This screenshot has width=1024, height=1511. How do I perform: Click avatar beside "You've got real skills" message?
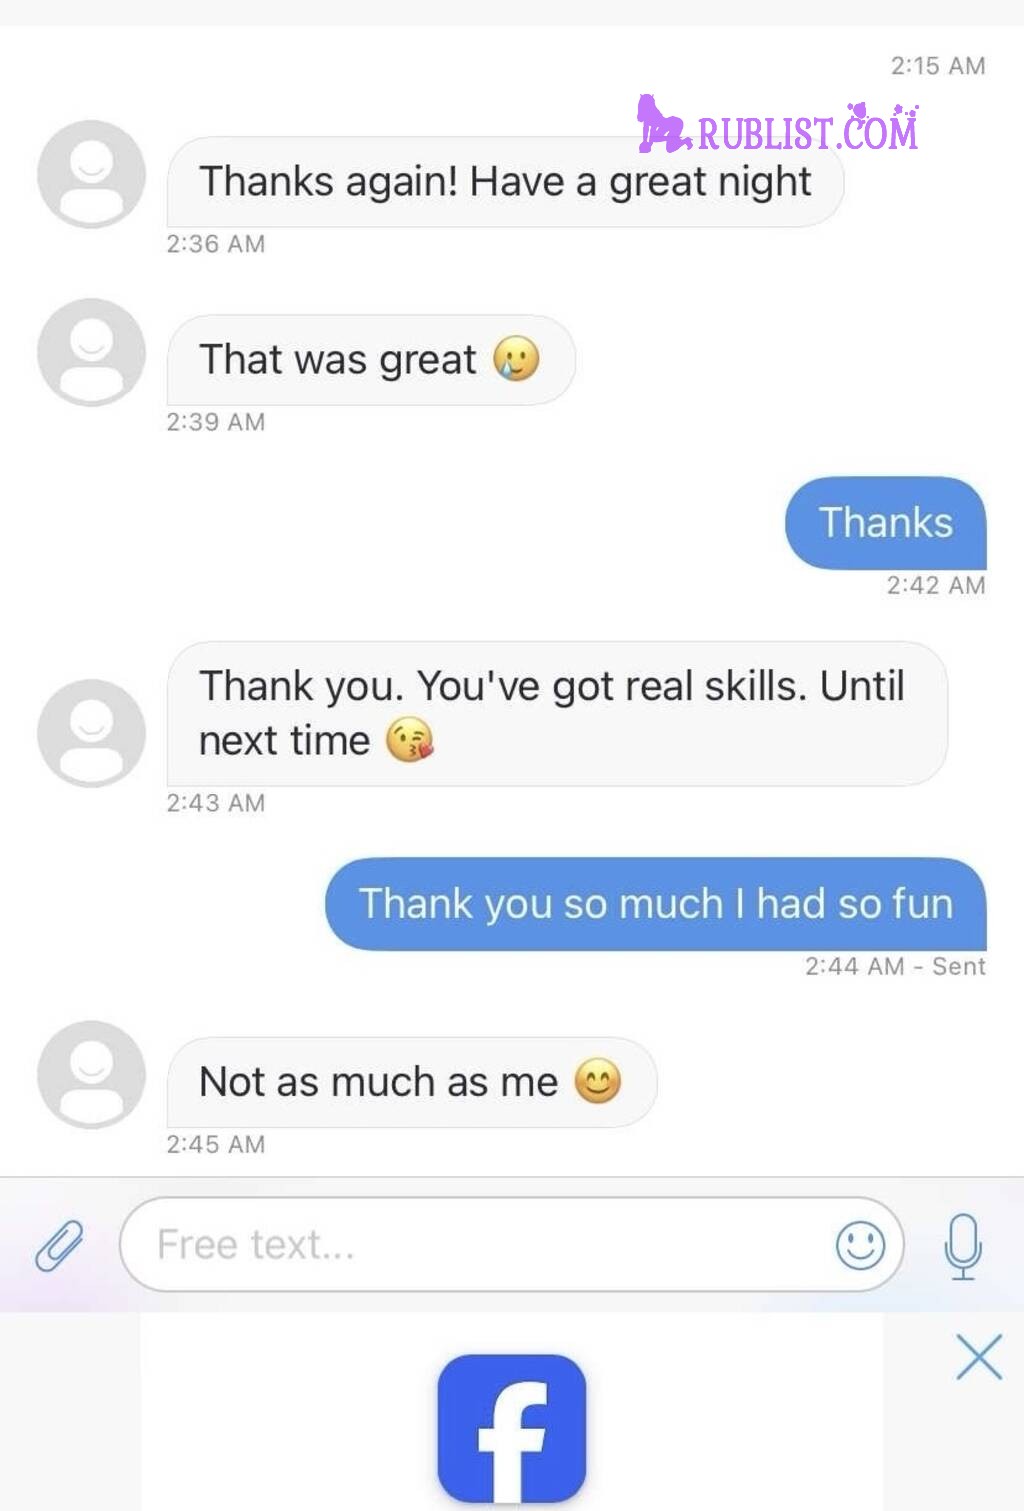[x=91, y=733]
